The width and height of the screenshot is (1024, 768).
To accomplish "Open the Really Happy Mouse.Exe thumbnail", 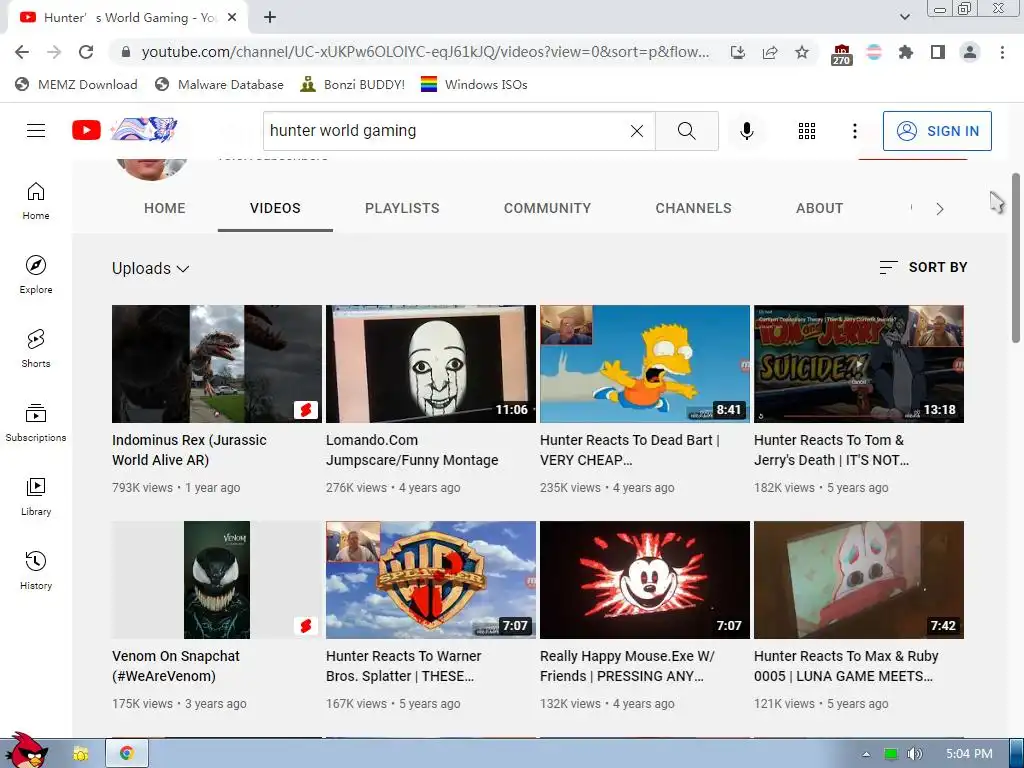I will [x=645, y=580].
